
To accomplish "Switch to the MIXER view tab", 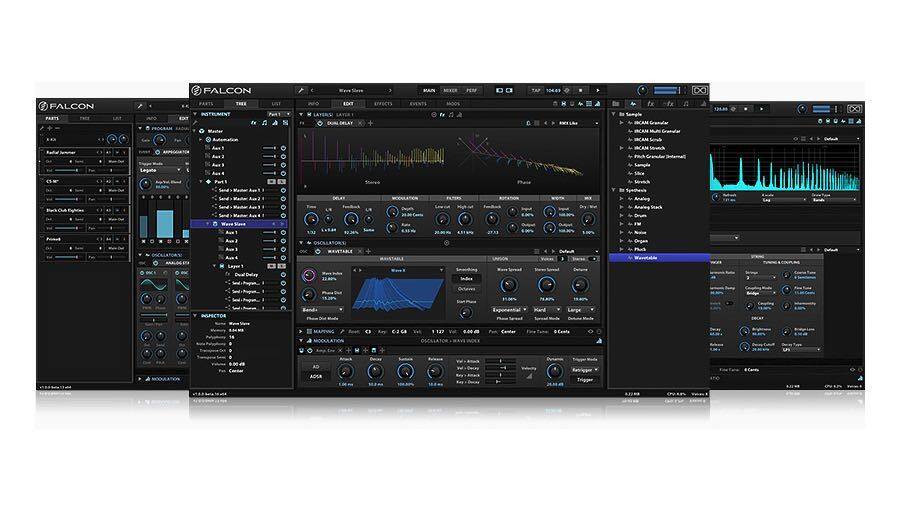I will point(451,91).
